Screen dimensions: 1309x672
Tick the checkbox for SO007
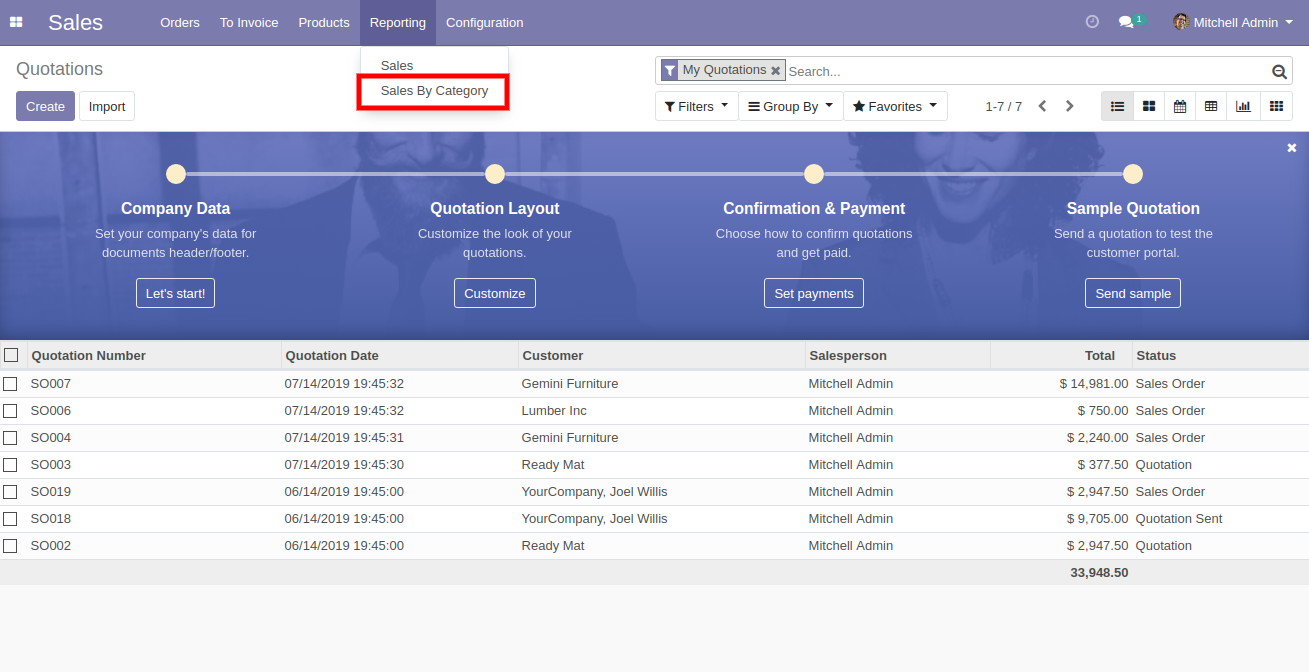pyautogui.click(x=11, y=384)
